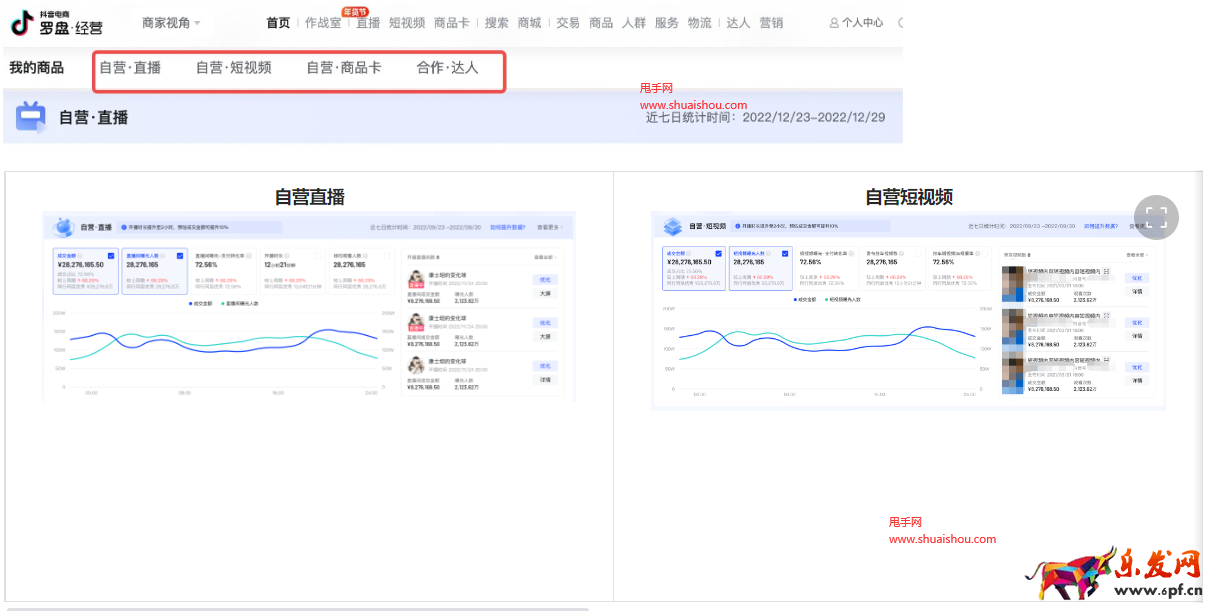This screenshot has width=1213, height=611.
Task: Uncheck 成交金额 checkbox in 自营直播 panel
Action: [111, 255]
